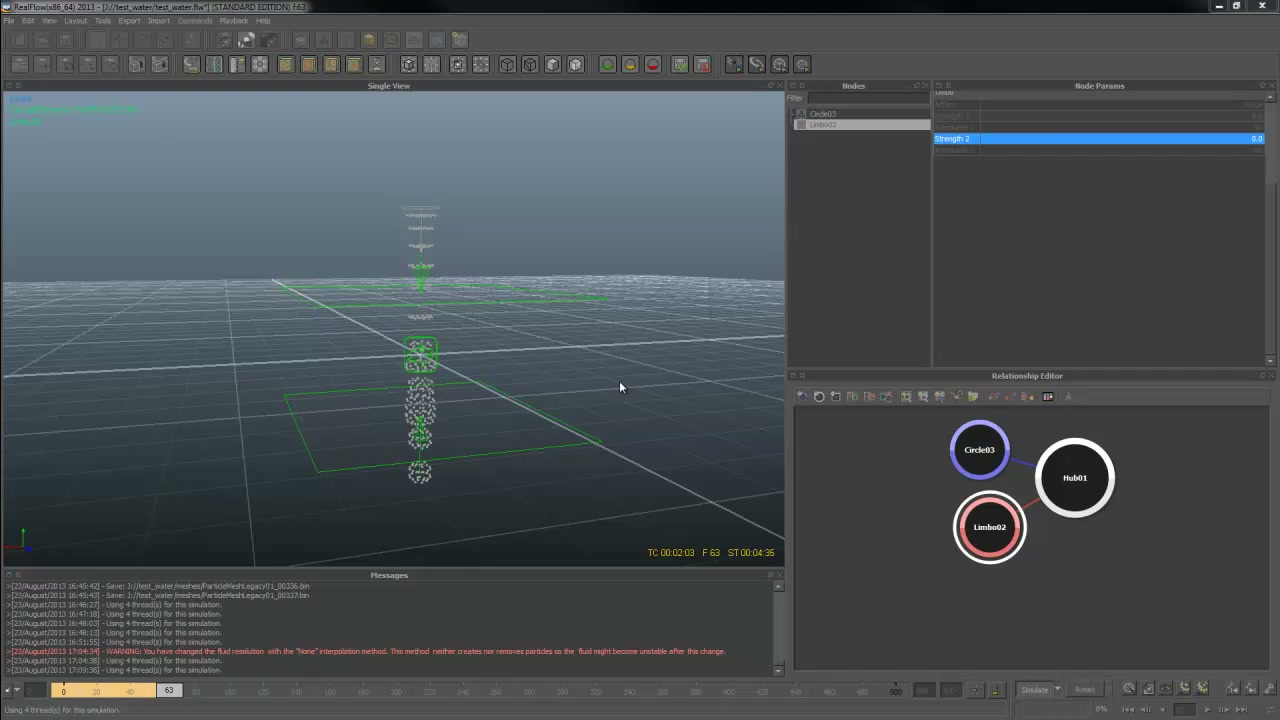Click the play forward button
Viewport: 1280px width, 720px height.
[x=1208, y=710]
